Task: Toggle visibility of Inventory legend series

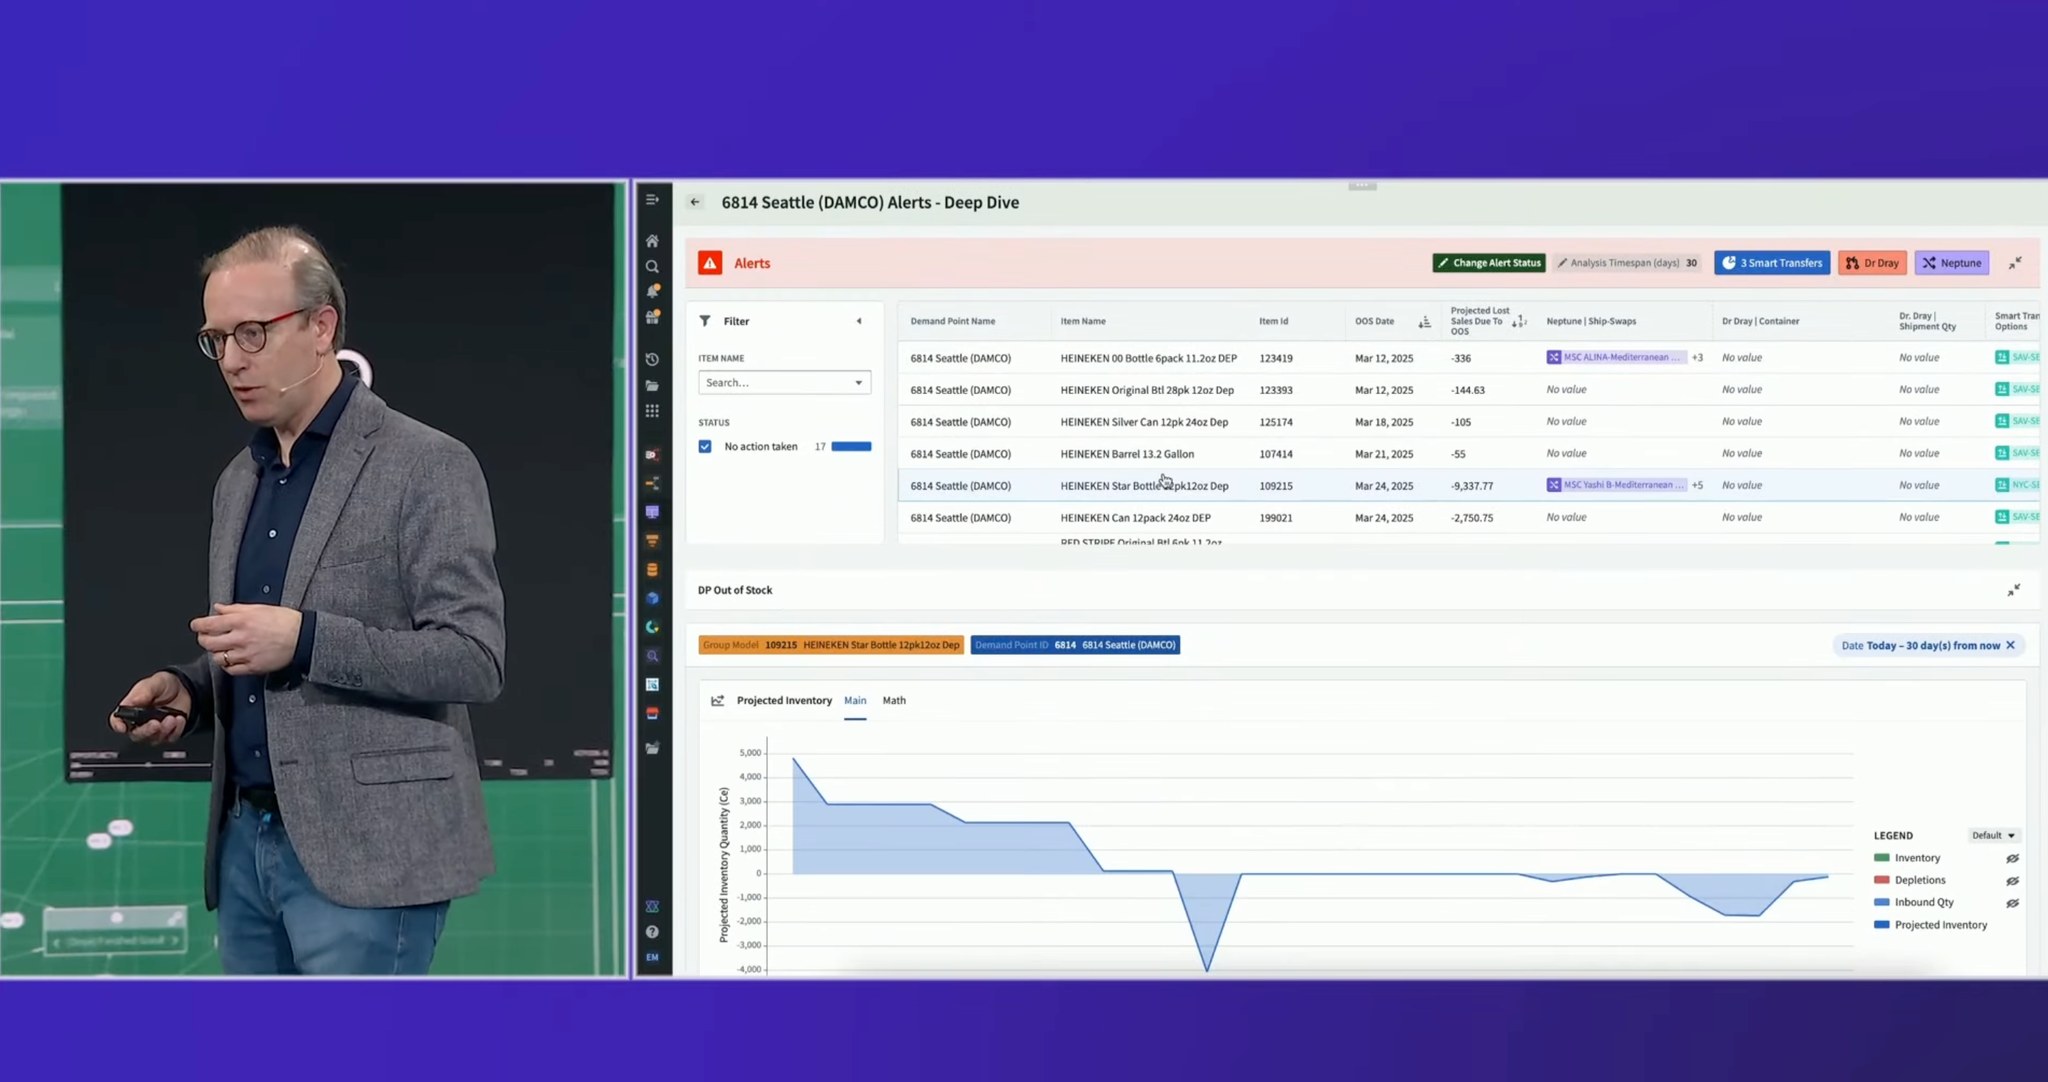Action: pos(2012,858)
